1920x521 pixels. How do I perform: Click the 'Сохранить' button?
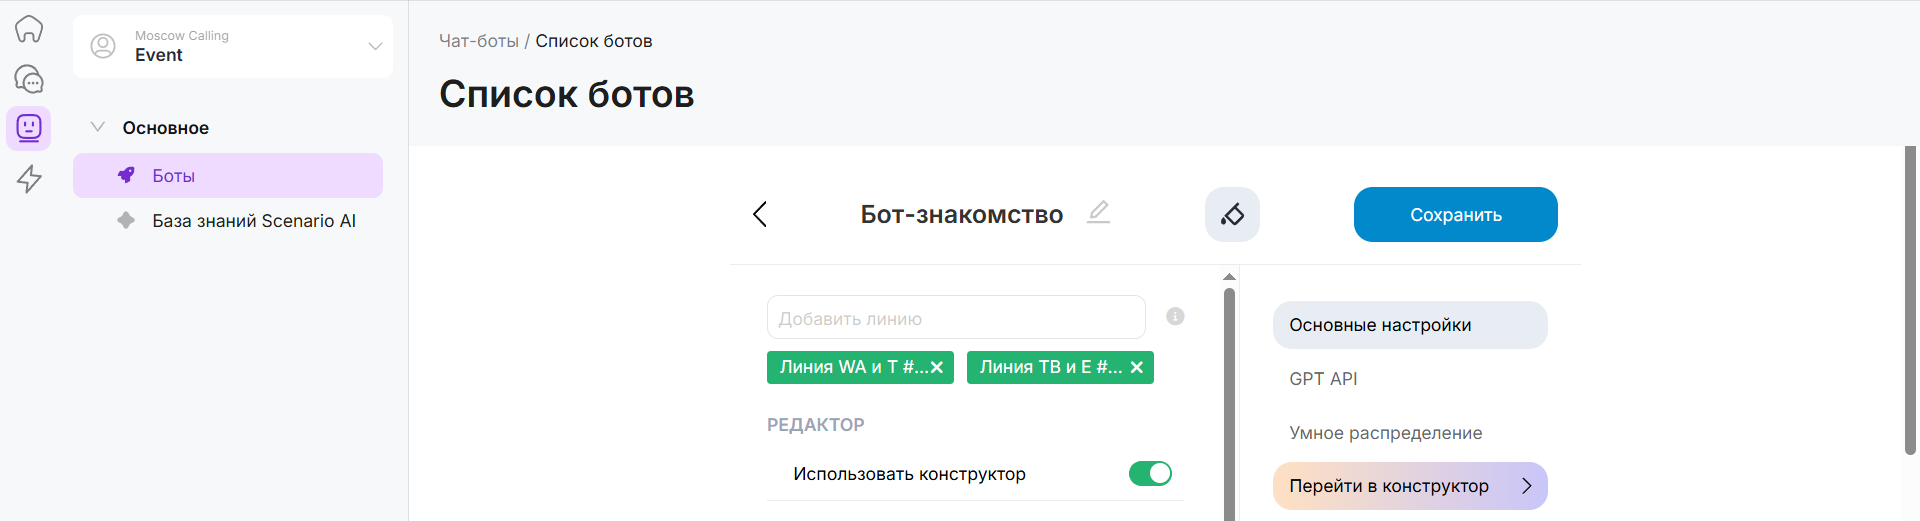pyautogui.click(x=1455, y=214)
